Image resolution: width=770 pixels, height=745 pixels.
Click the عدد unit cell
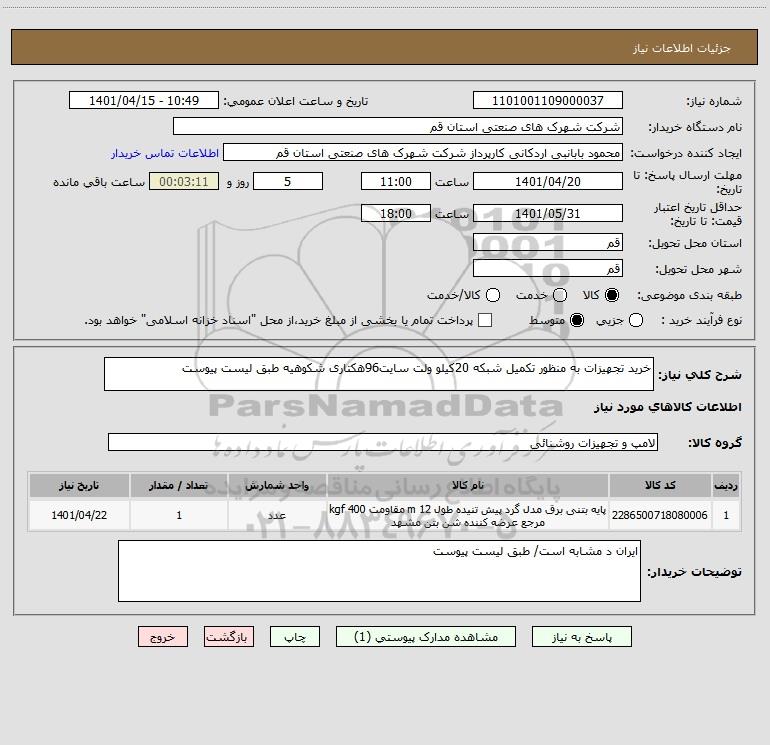277,515
